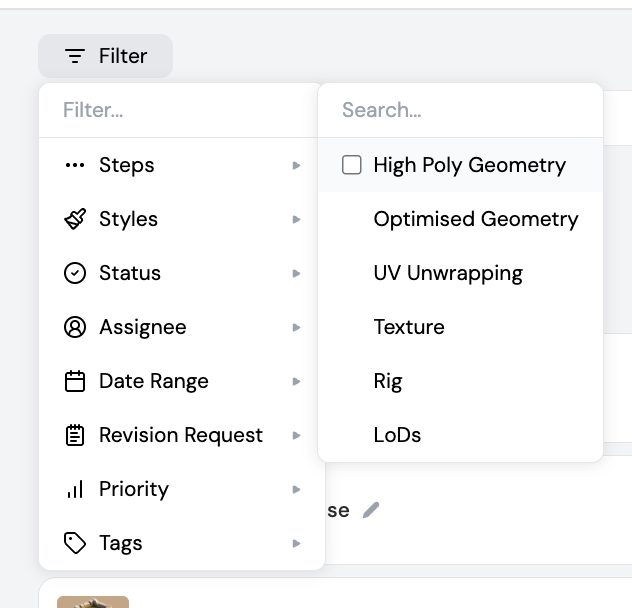Click the Revision Request clipboard icon
The image size is (632, 608).
[75, 435]
